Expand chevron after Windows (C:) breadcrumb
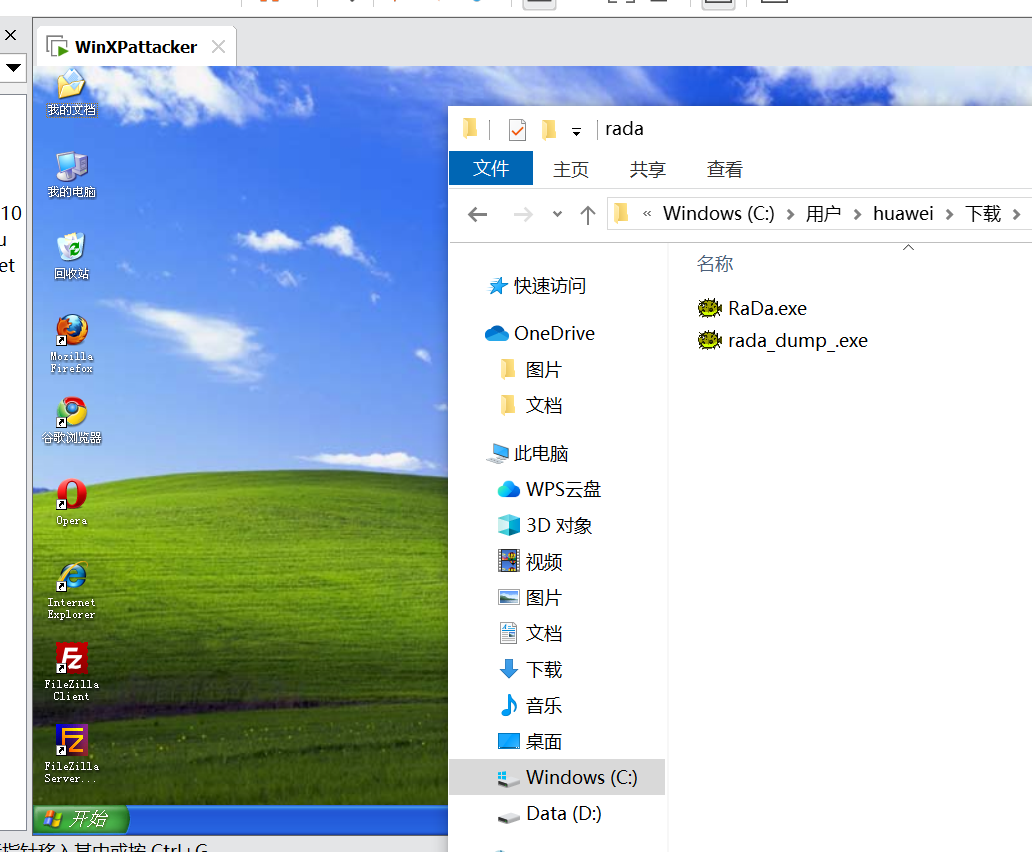The image size is (1032, 852). [x=790, y=214]
